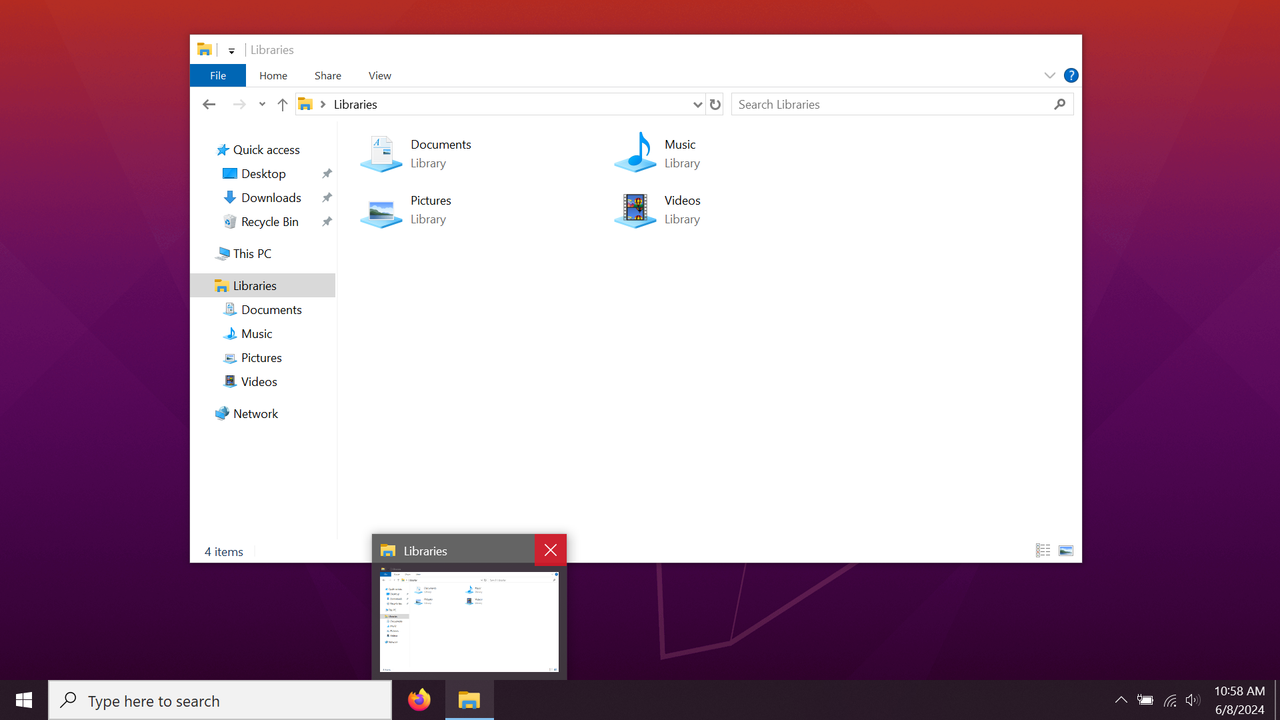Go up one folder level arrow
This screenshot has width=1280, height=720.
tap(283, 104)
